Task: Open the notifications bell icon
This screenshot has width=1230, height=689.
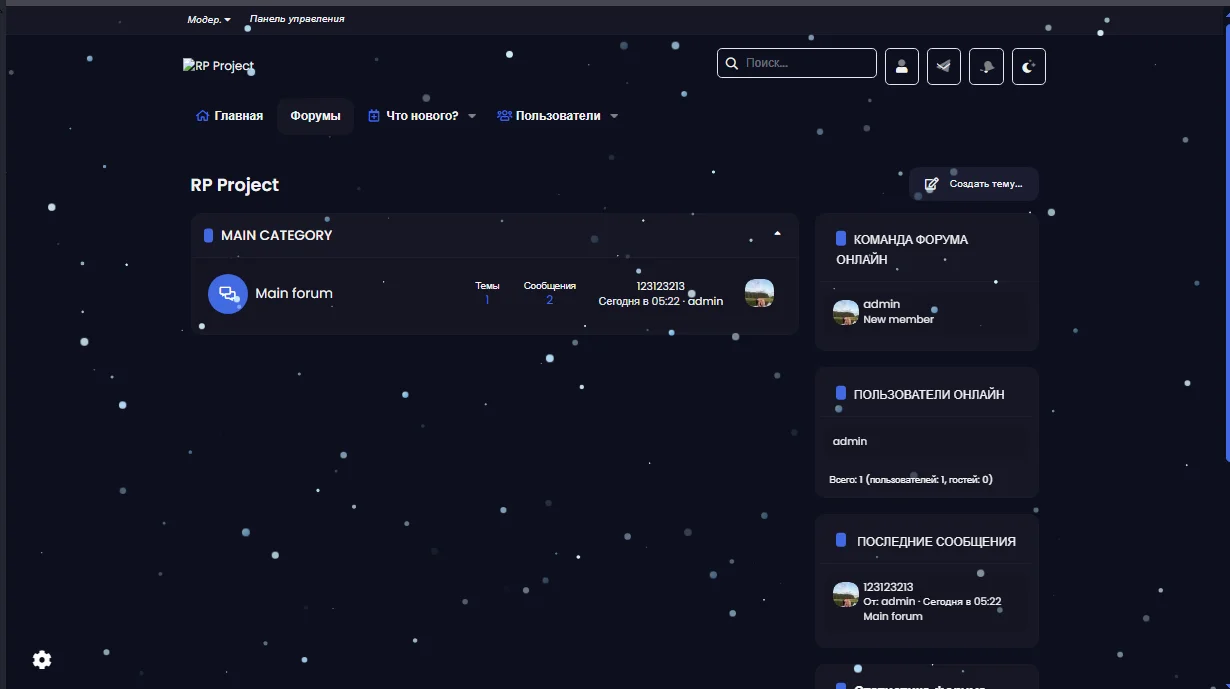Action: 986,67
